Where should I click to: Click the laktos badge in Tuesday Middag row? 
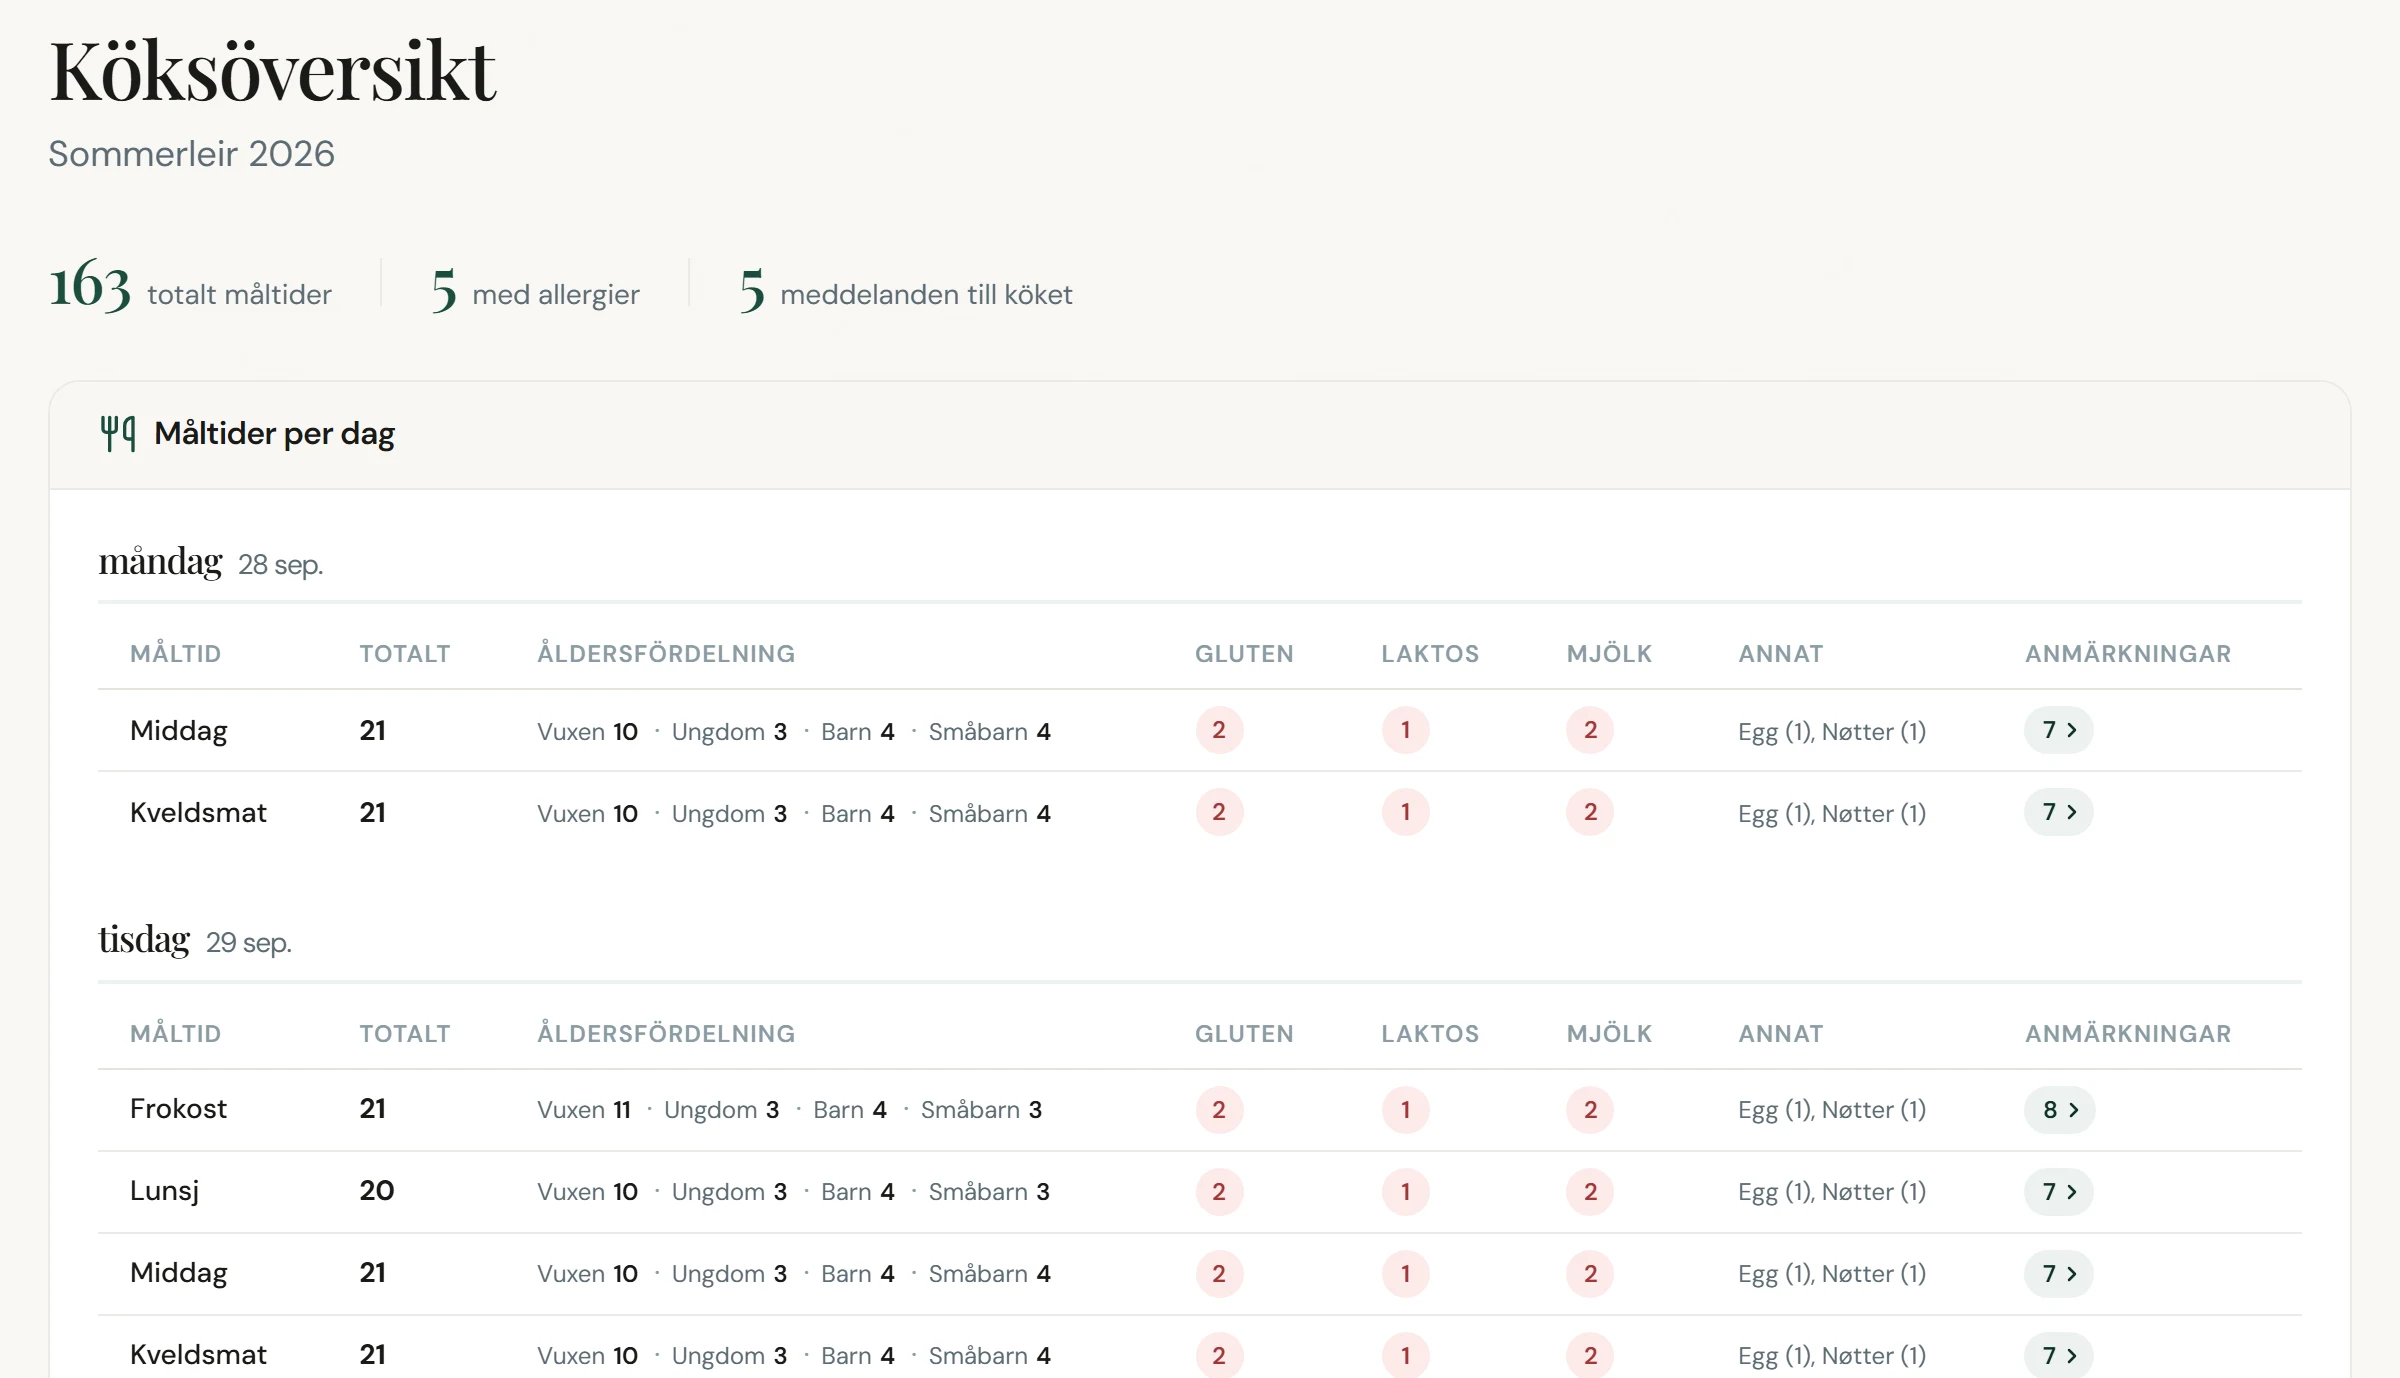click(1405, 1274)
